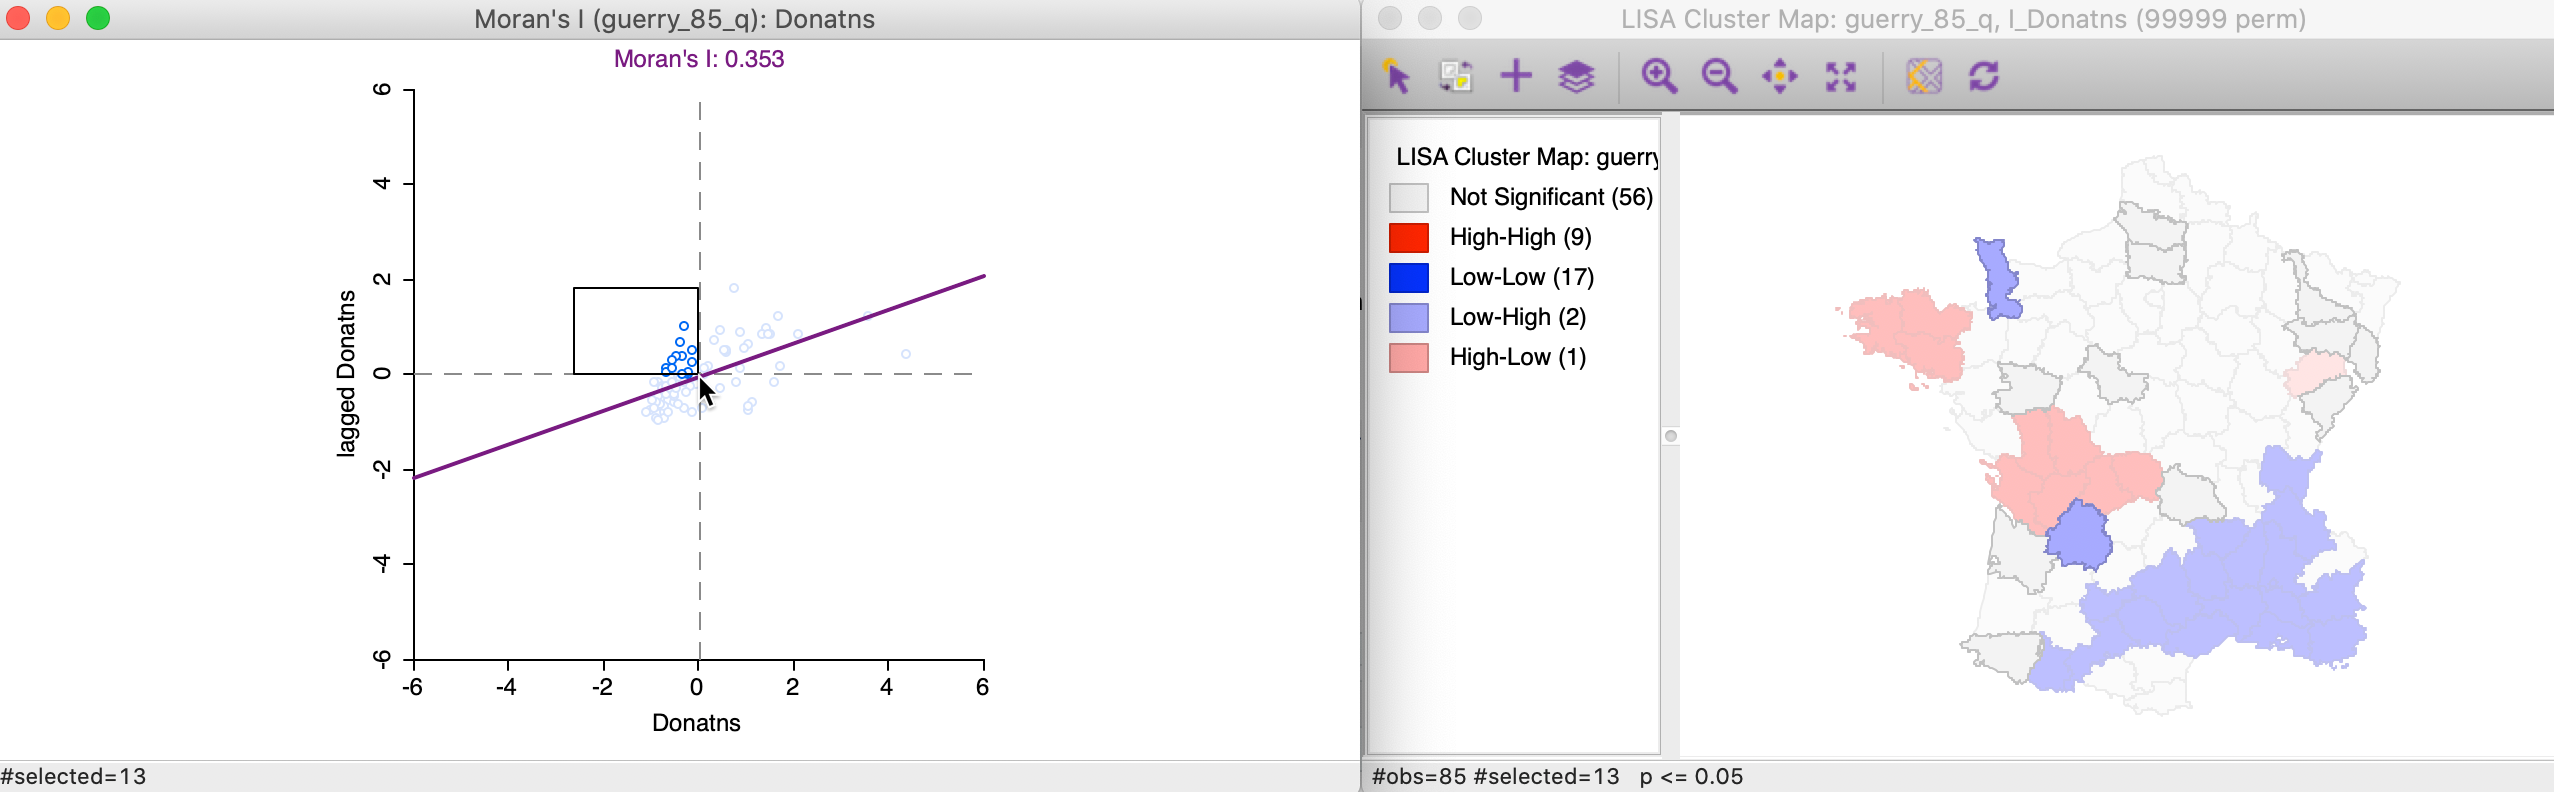Select the arrow selection tool in LISA map toolbar
The height and width of the screenshot is (792, 2554).
(x=1396, y=76)
